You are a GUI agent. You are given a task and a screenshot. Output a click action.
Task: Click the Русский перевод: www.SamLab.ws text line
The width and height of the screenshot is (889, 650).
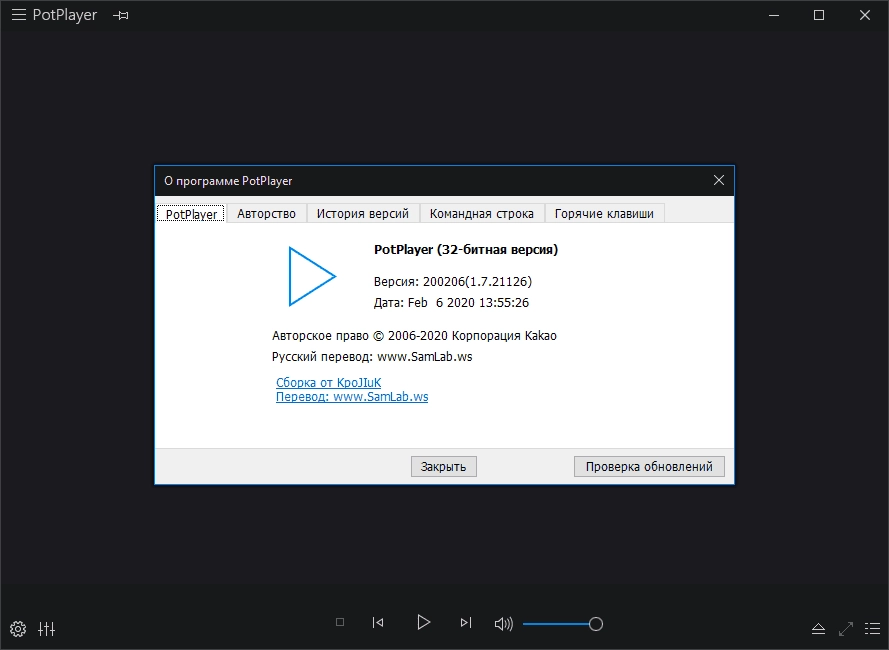[372, 357]
